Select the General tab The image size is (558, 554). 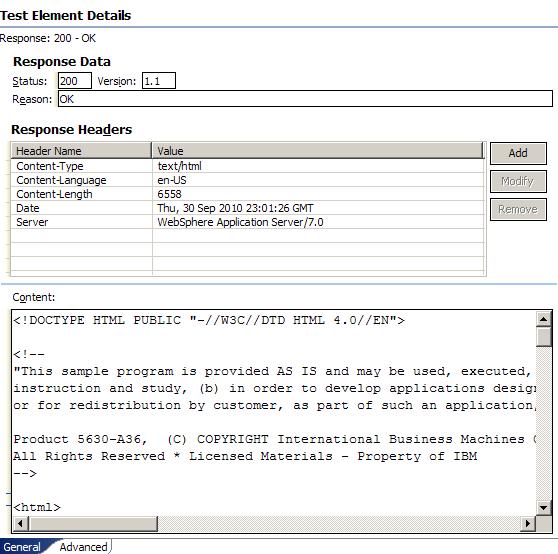click(x=22, y=547)
